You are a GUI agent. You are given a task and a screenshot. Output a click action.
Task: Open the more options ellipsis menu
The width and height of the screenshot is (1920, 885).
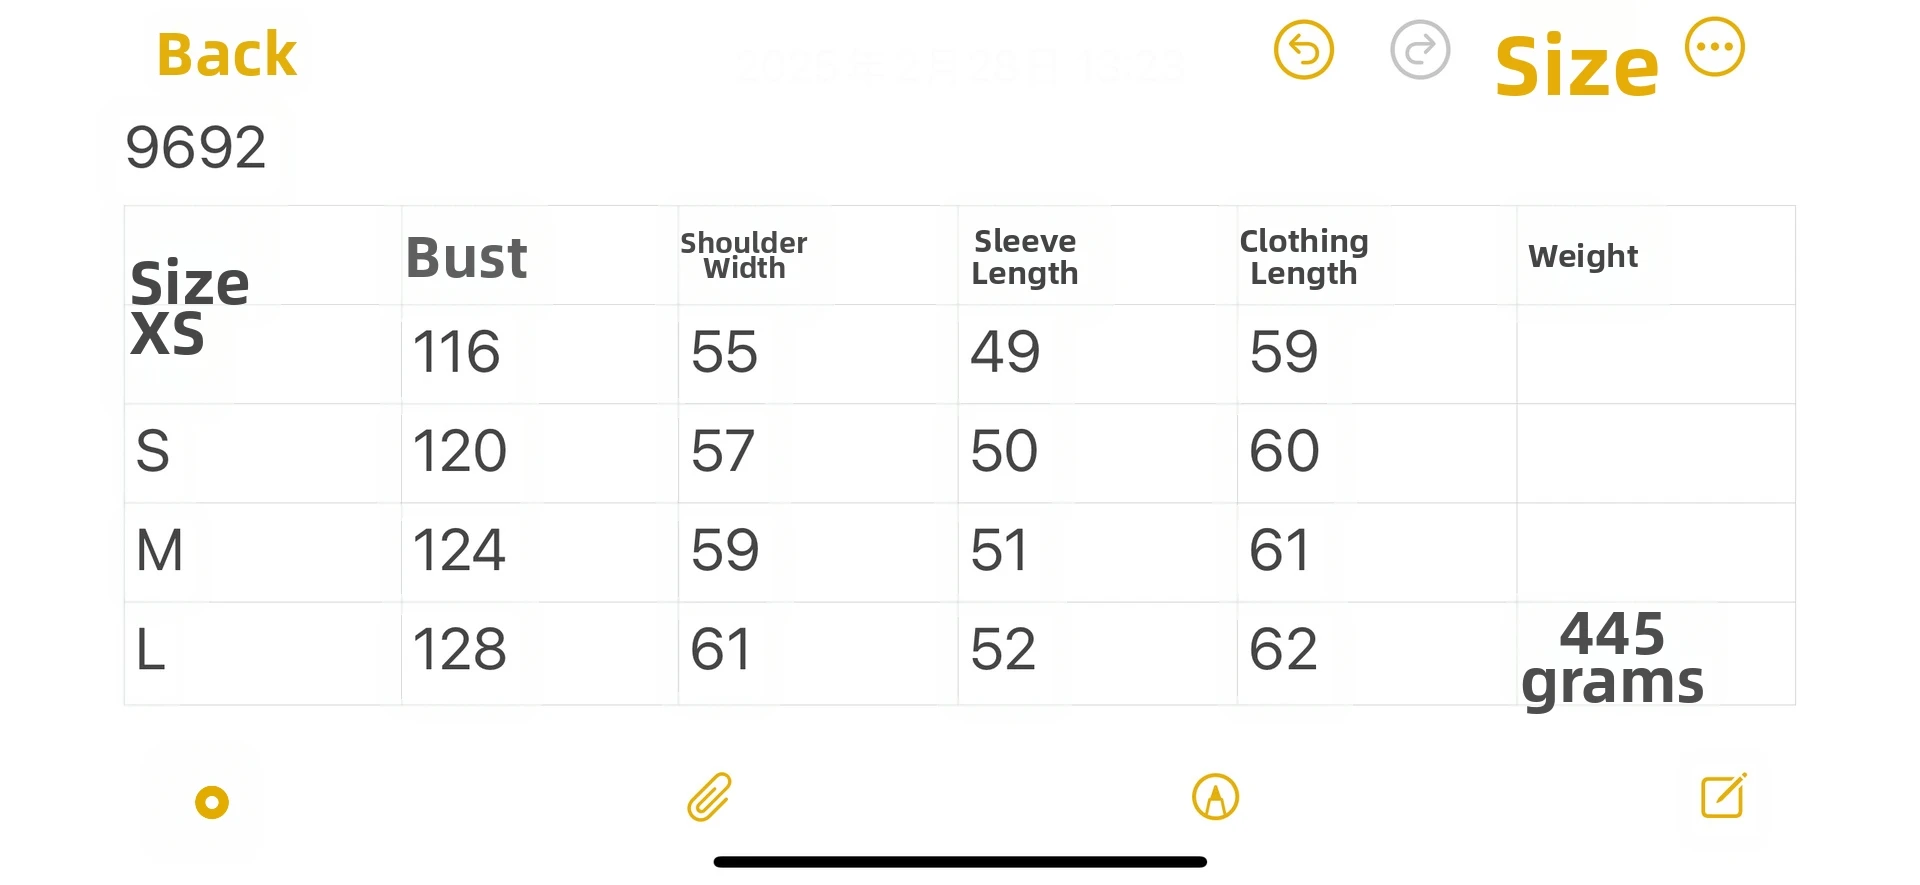click(1714, 47)
